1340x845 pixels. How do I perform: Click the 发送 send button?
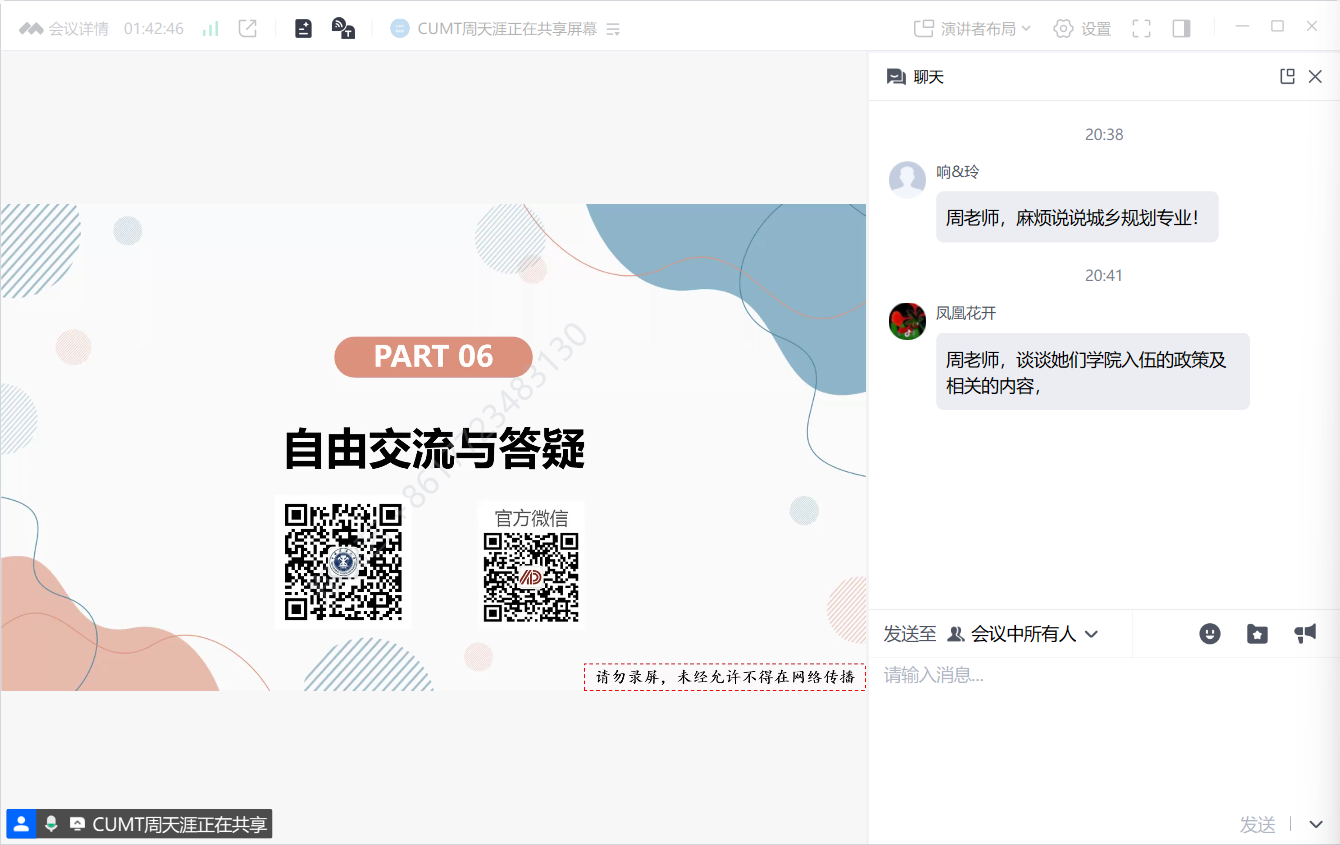tap(1257, 824)
